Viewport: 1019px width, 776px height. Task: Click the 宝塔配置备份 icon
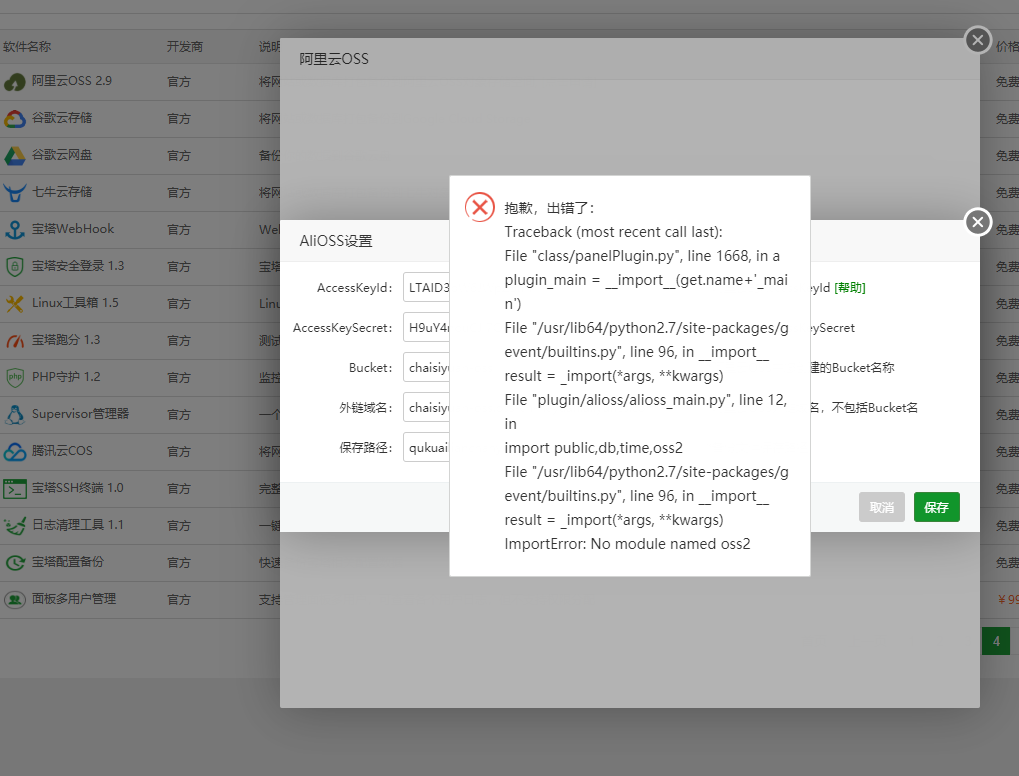(x=14, y=563)
